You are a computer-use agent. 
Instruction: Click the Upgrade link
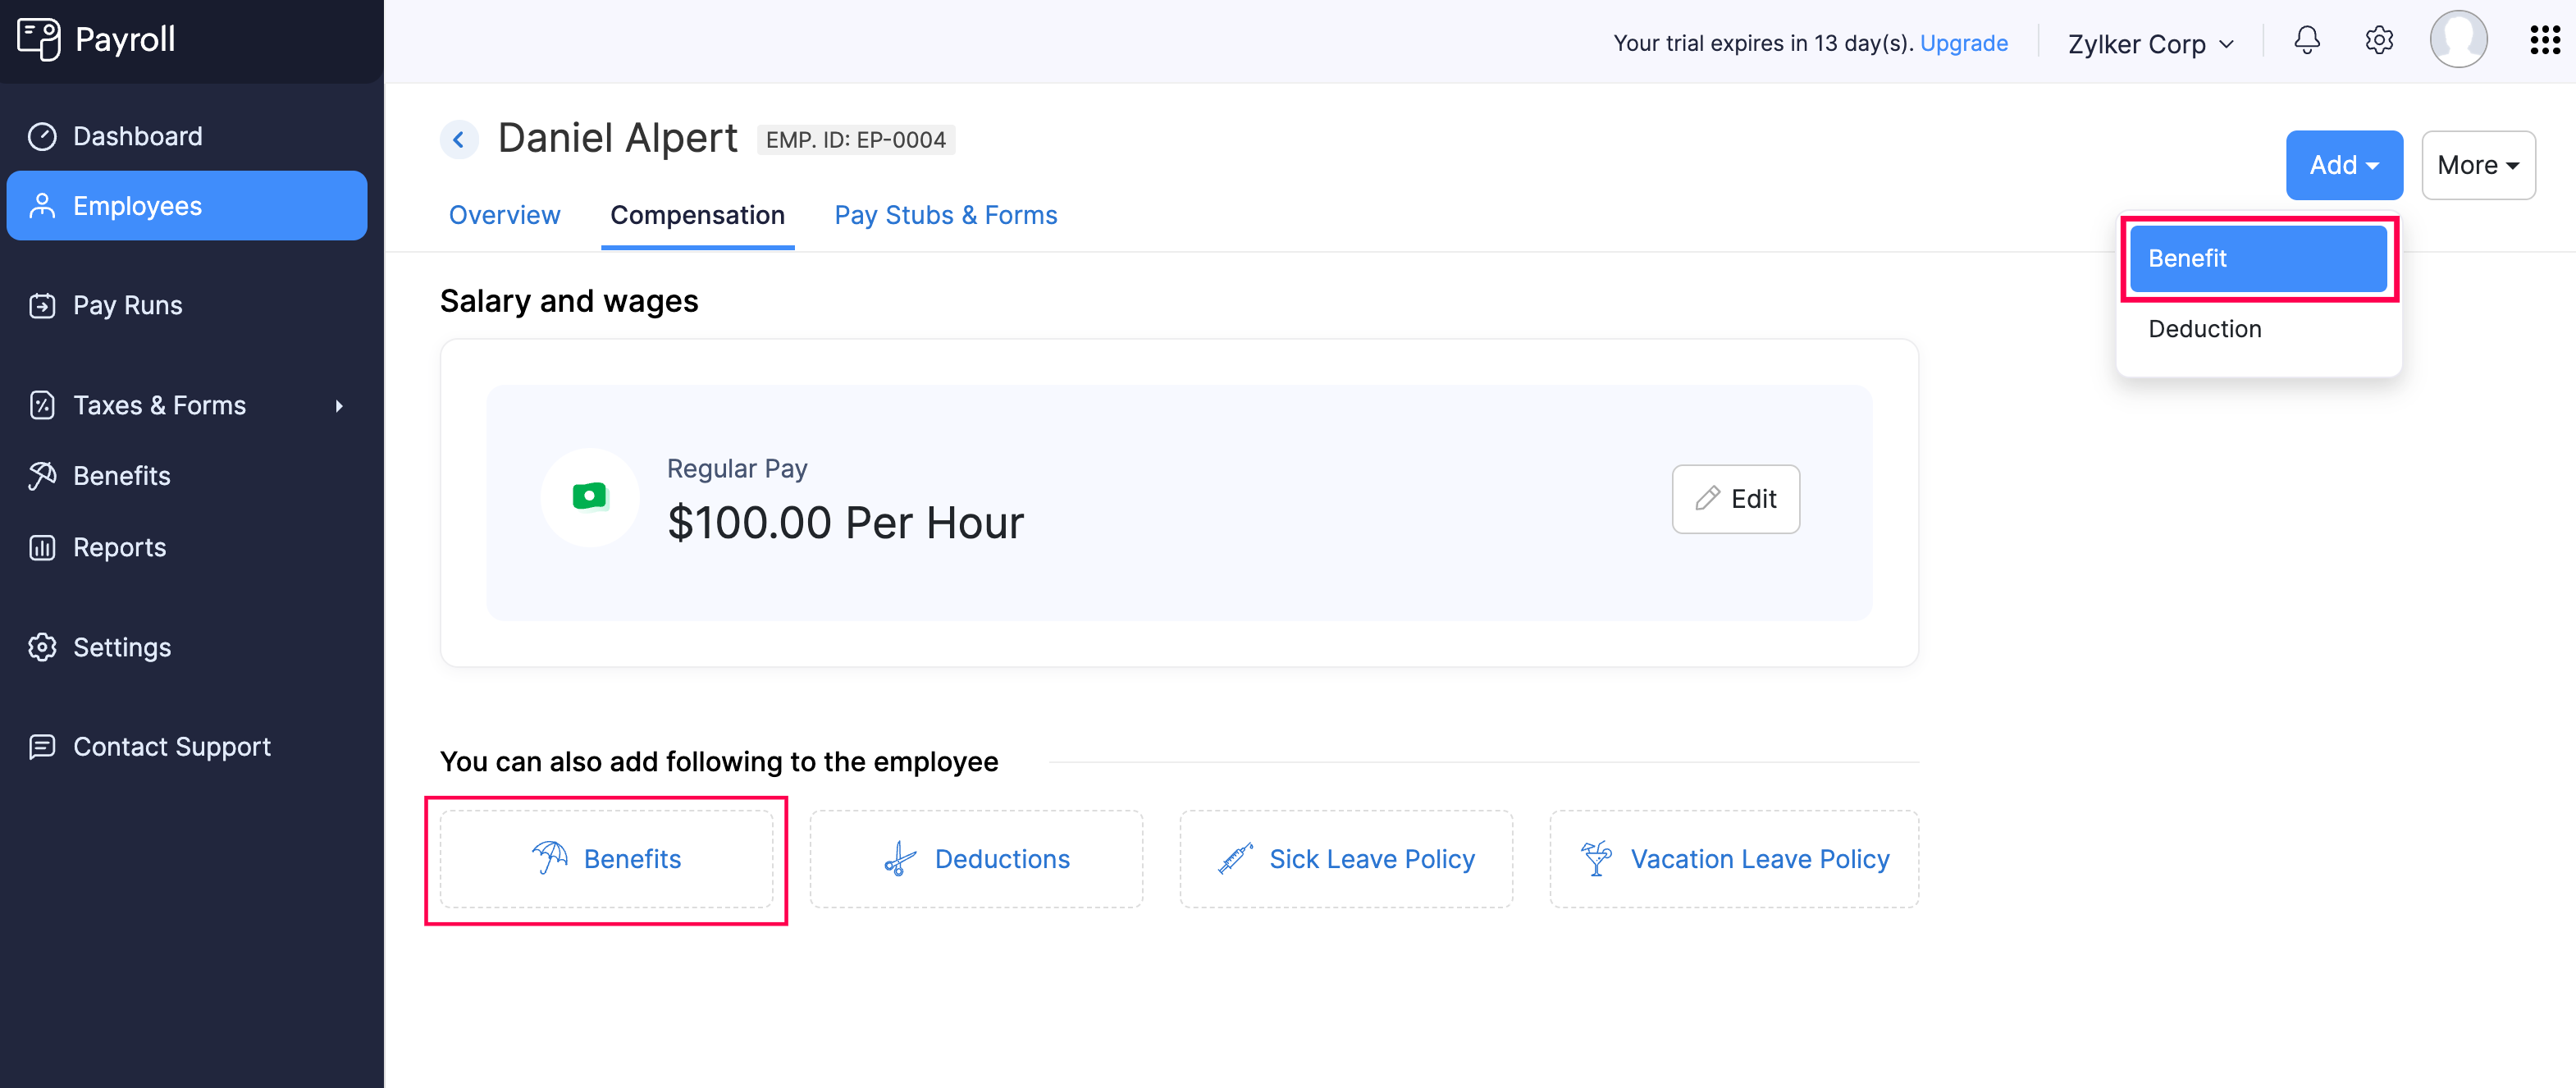tap(1964, 43)
